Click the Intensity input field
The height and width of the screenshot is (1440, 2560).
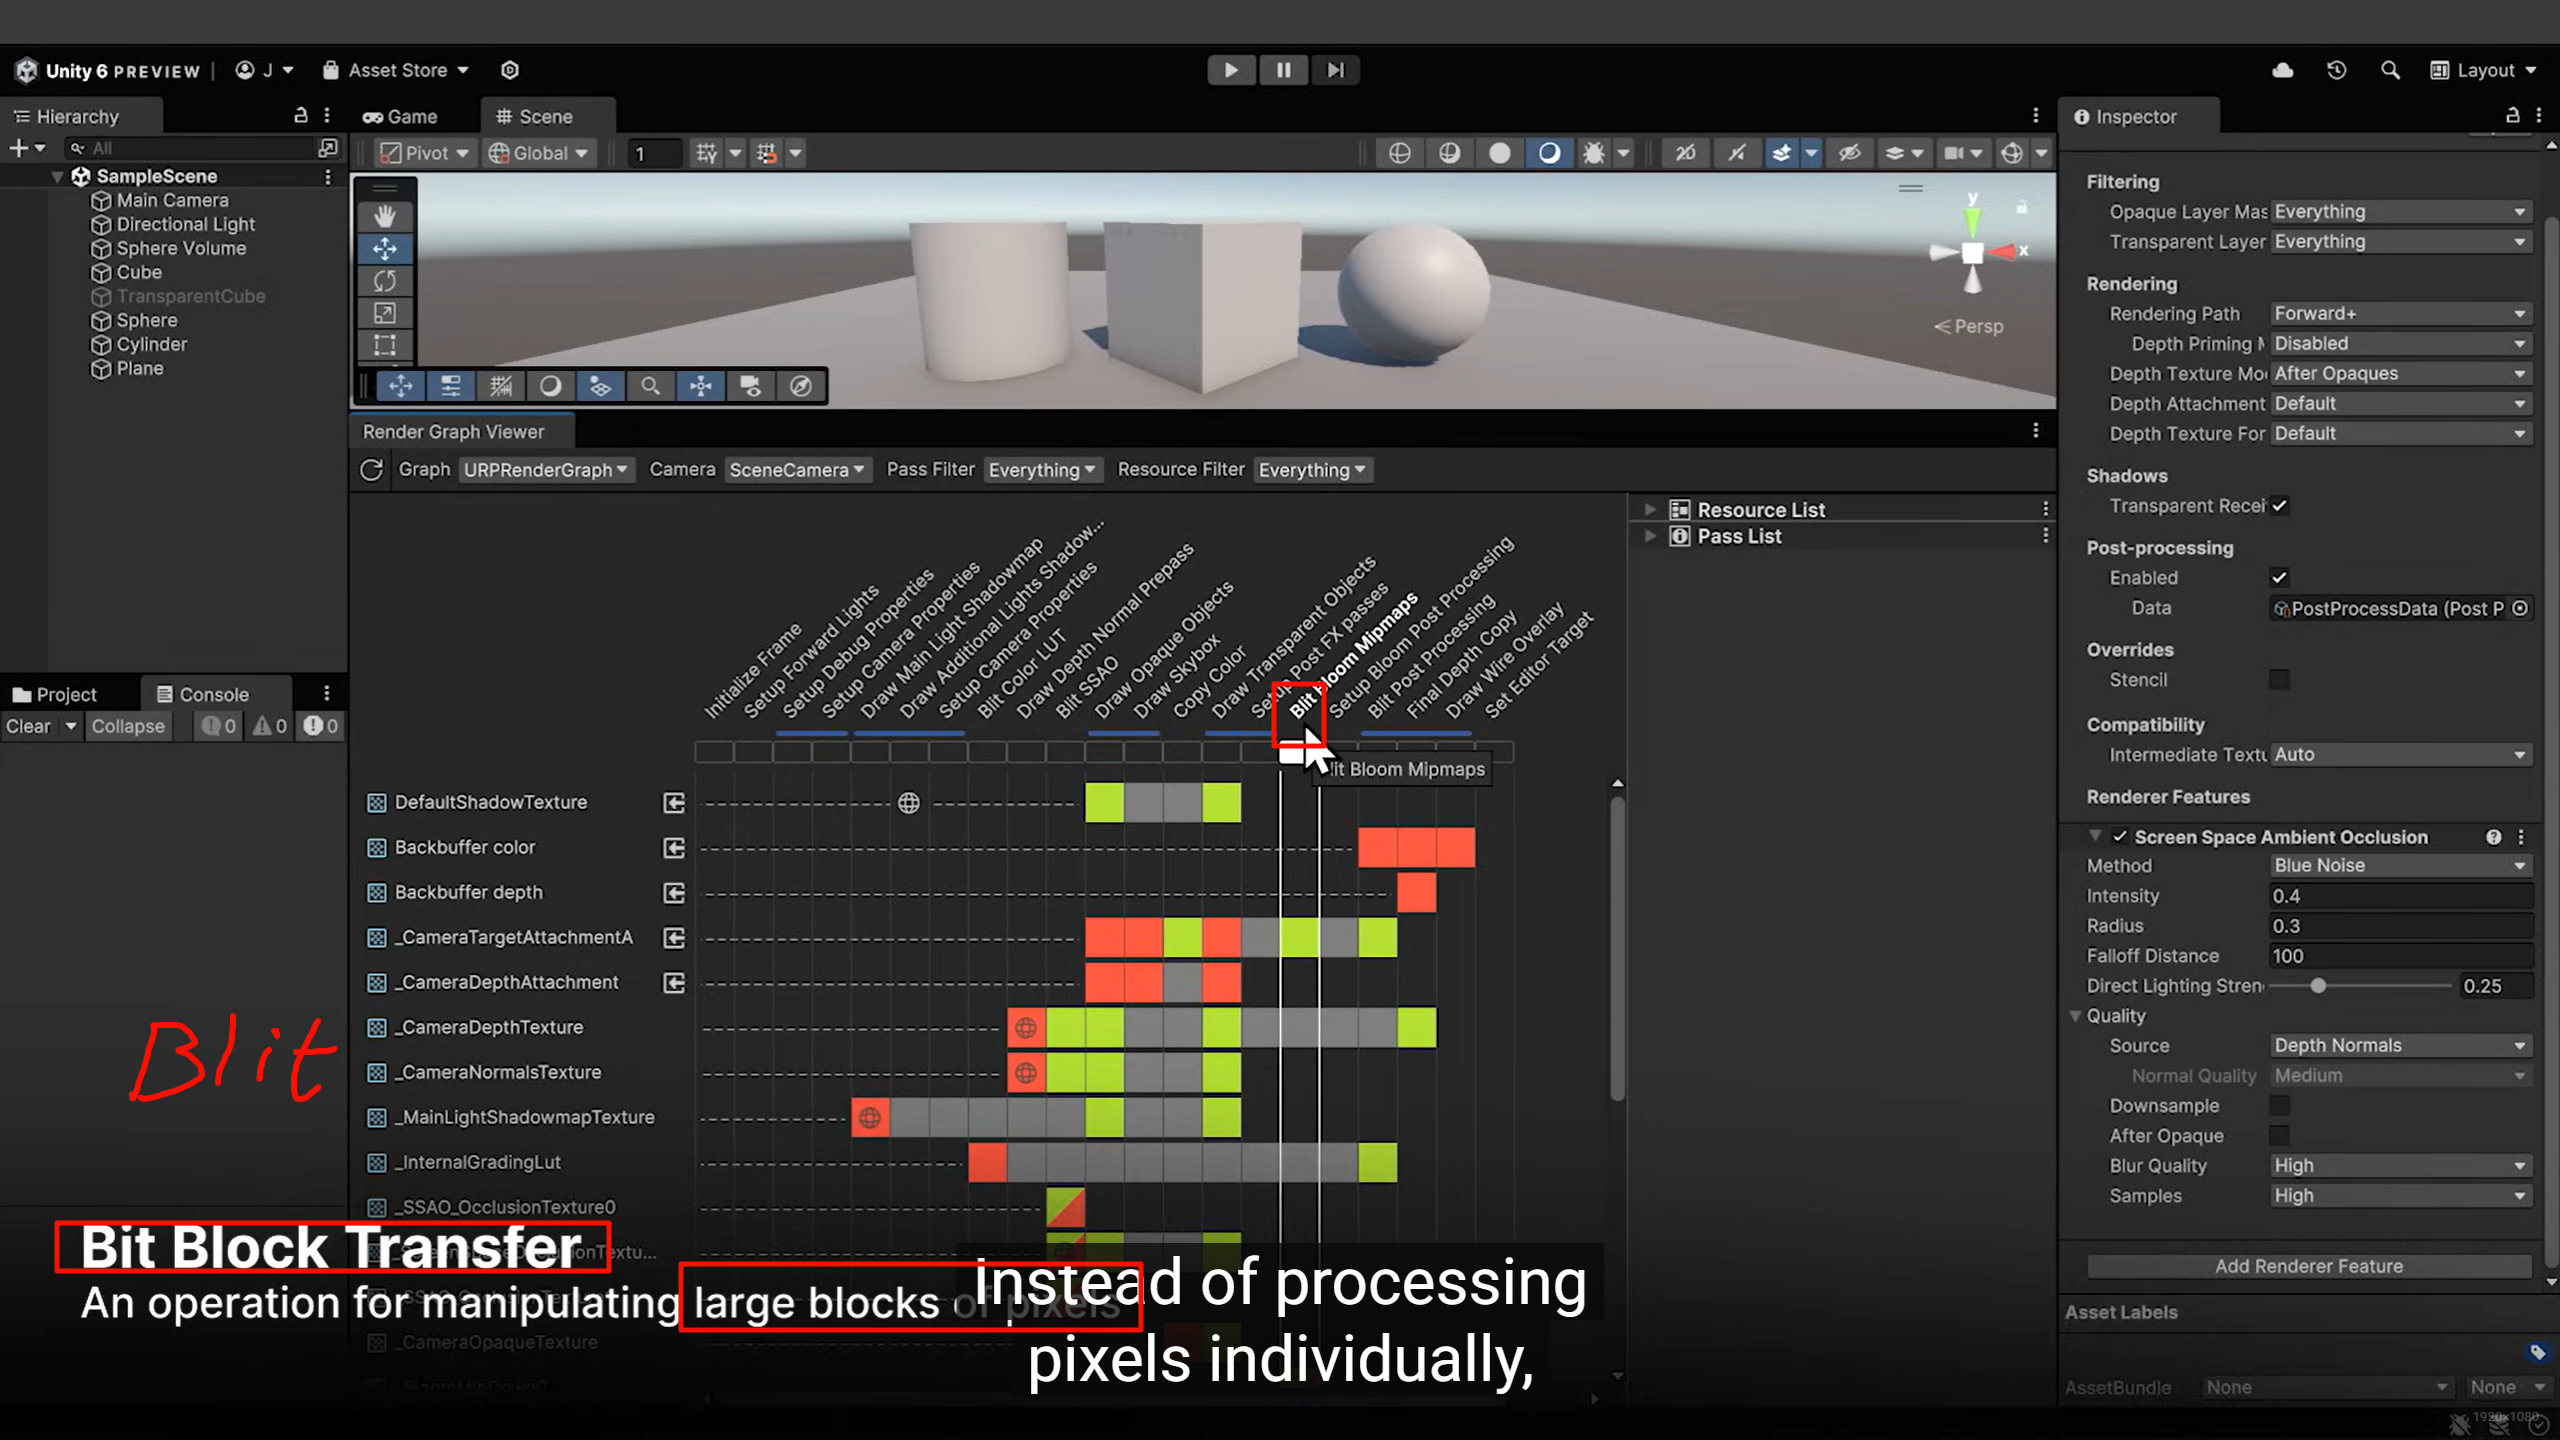(x=2400, y=896)
